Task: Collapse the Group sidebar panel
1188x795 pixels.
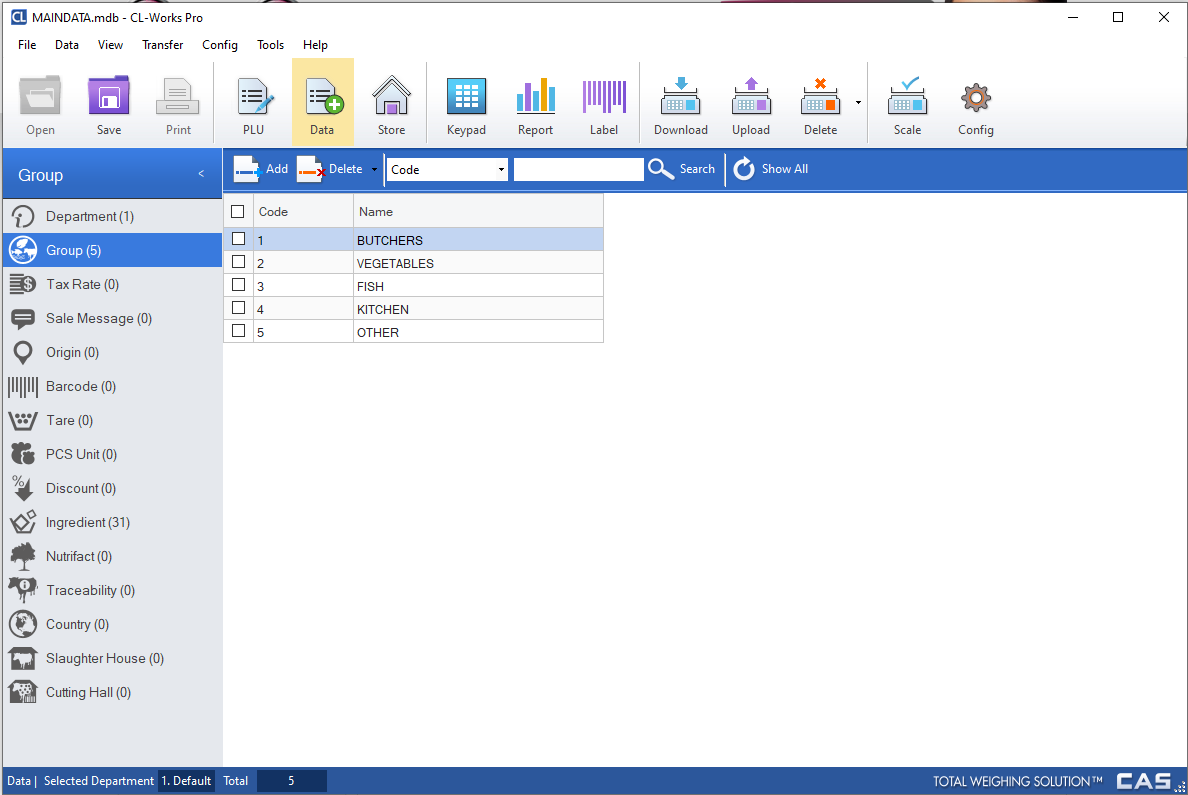Action: click(x=201, y=174)
